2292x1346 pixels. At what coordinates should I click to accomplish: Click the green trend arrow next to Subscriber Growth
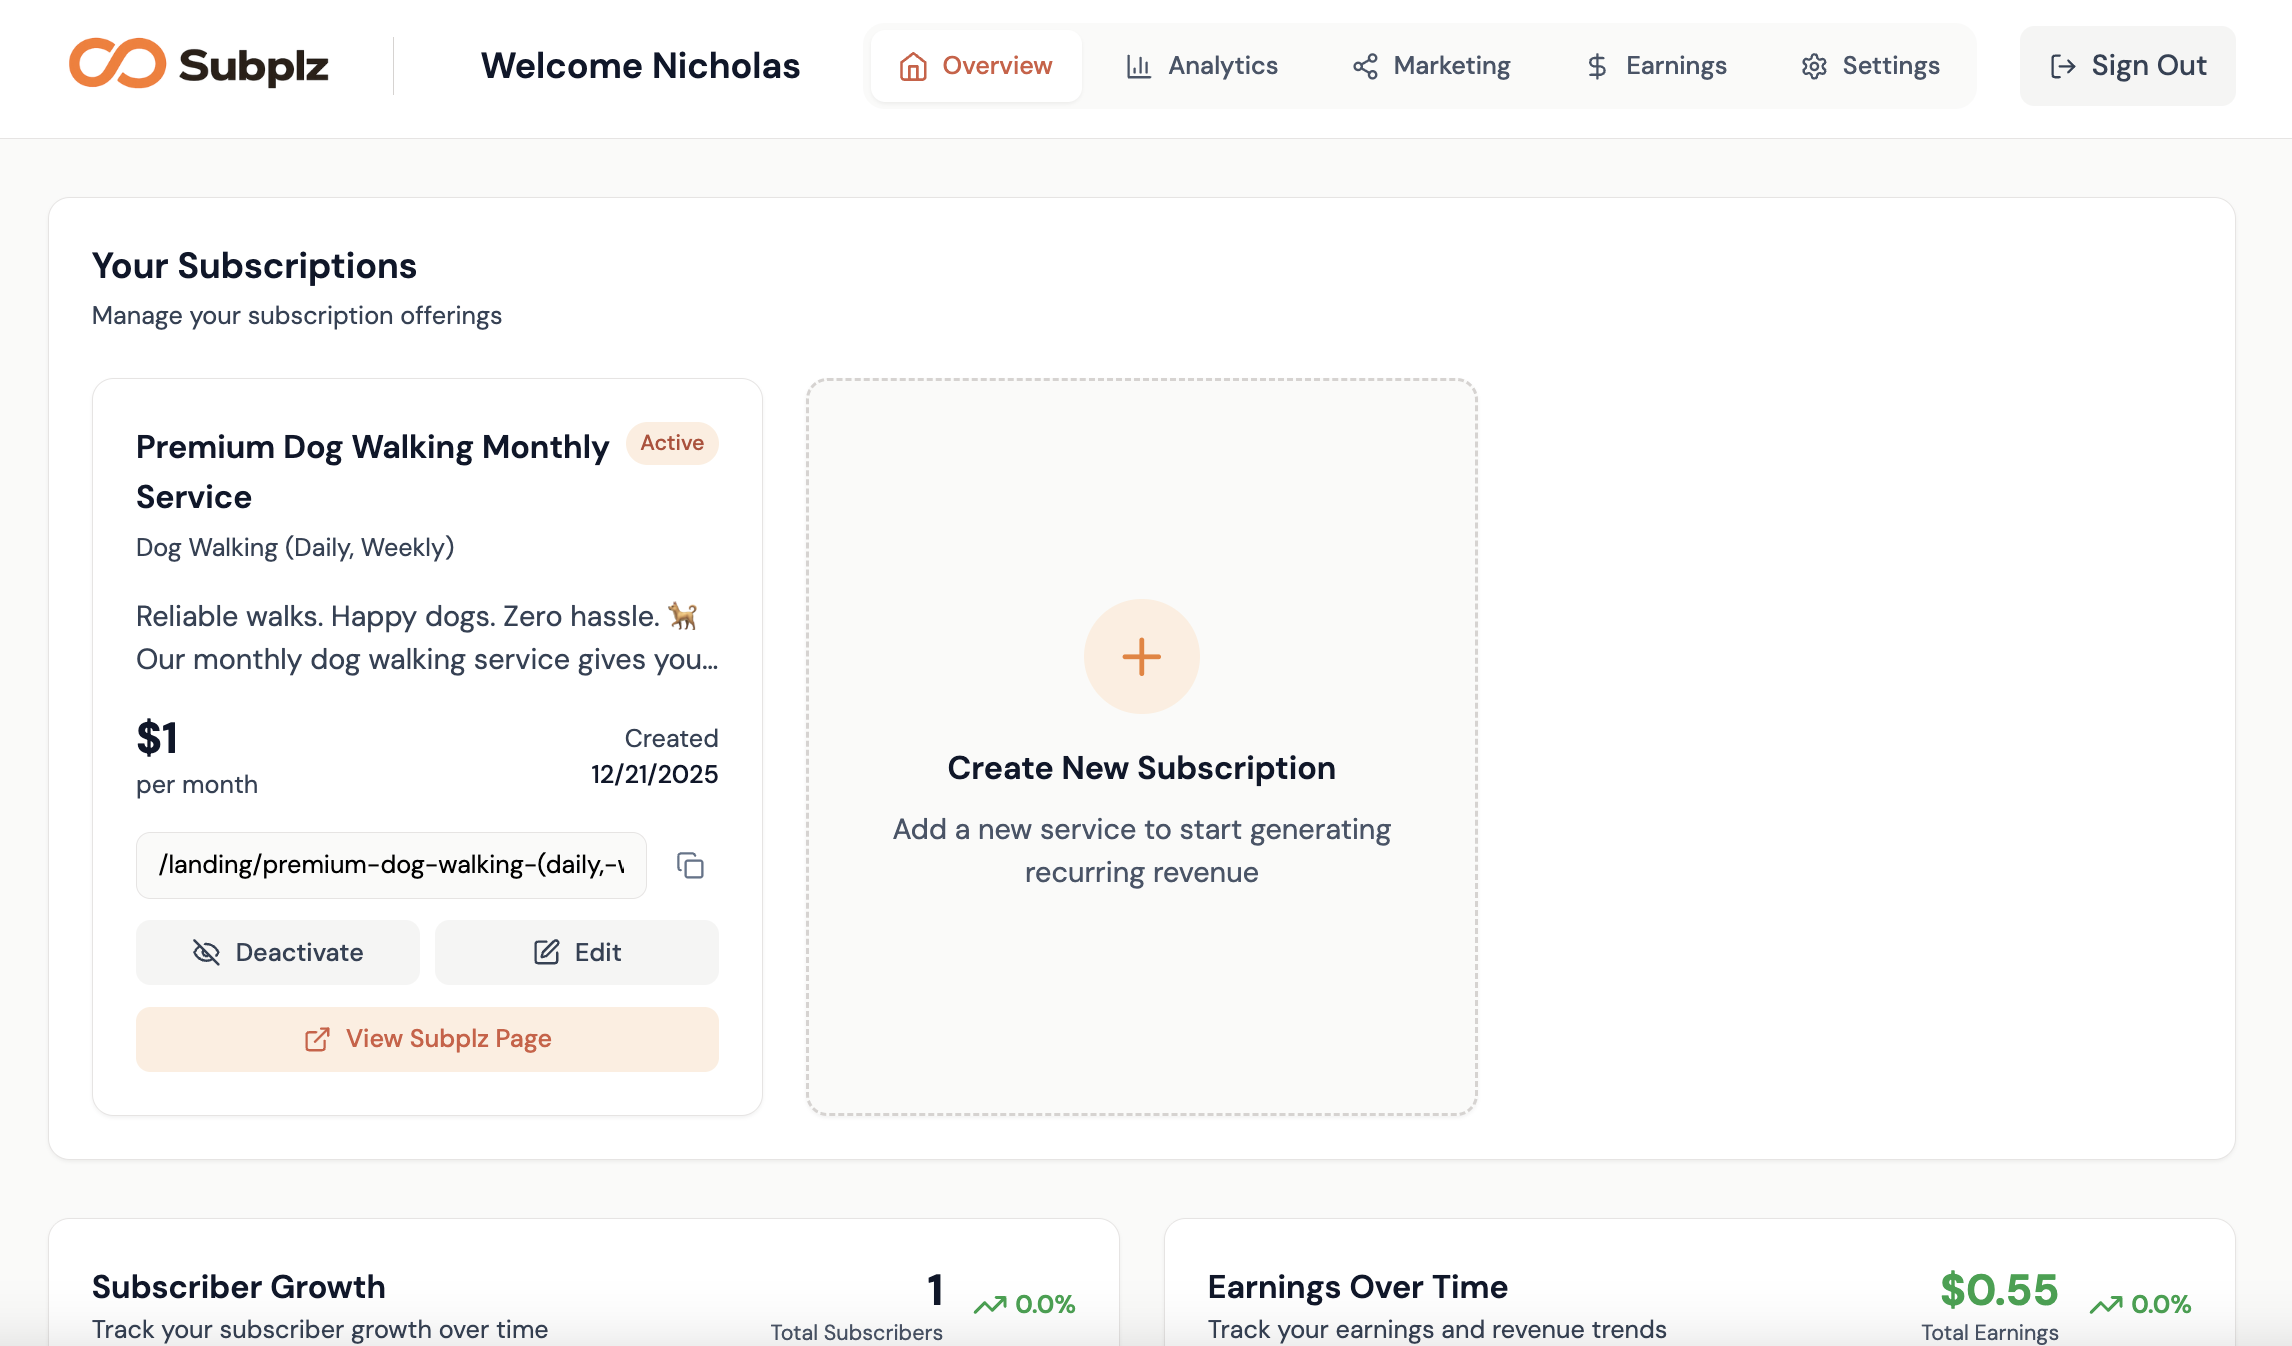click(x=990, y=1304)
